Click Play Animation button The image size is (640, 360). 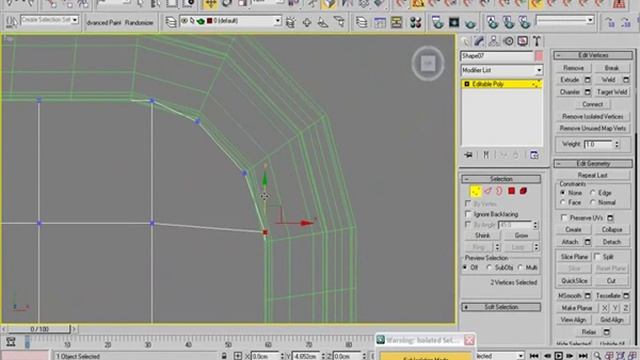coord(559,356)
